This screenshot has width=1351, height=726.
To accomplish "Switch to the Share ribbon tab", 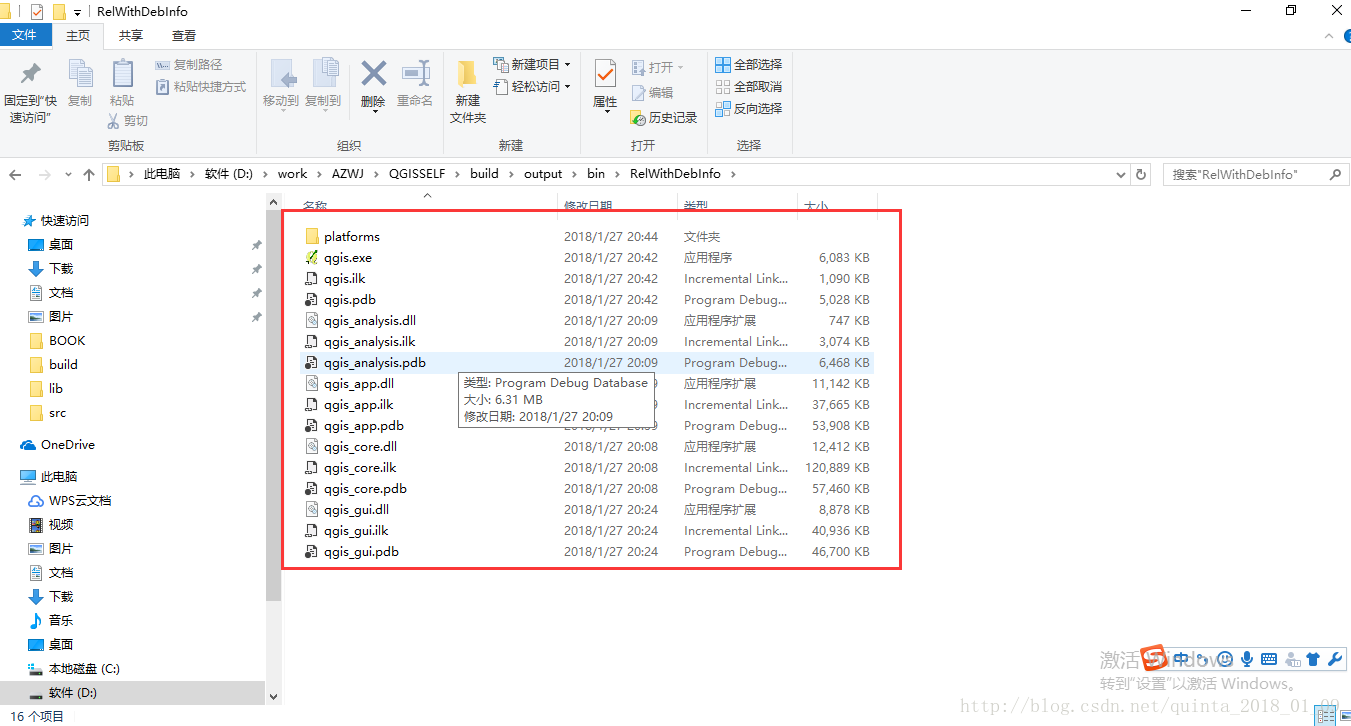I will point(131,35).
